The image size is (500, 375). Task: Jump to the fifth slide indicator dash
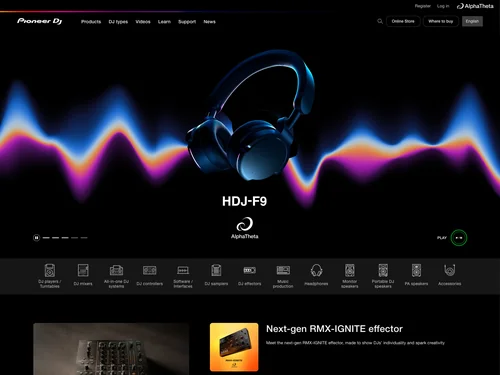(84, 238)
